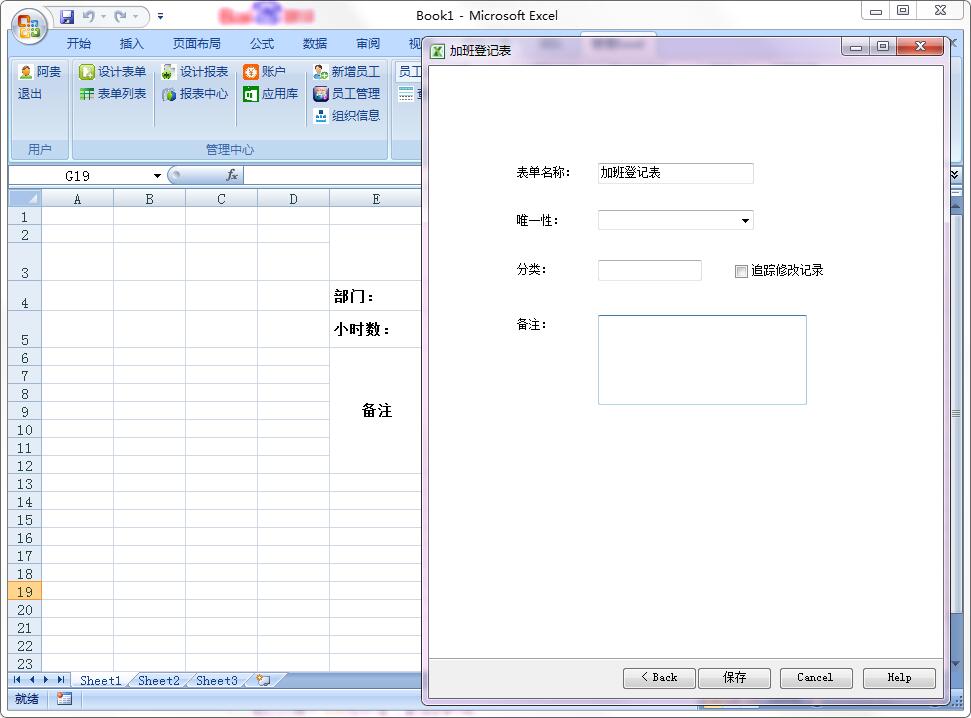971x718 pixels.
Task: Enable the 追踪修改记录 checkbox
Action: (741, 271)
